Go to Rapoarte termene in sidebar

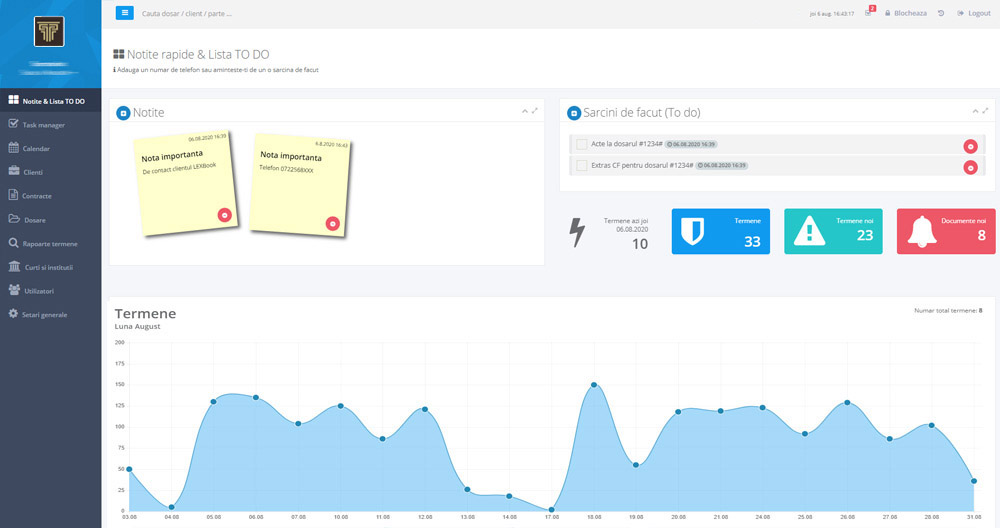click(x=50, y=244)
